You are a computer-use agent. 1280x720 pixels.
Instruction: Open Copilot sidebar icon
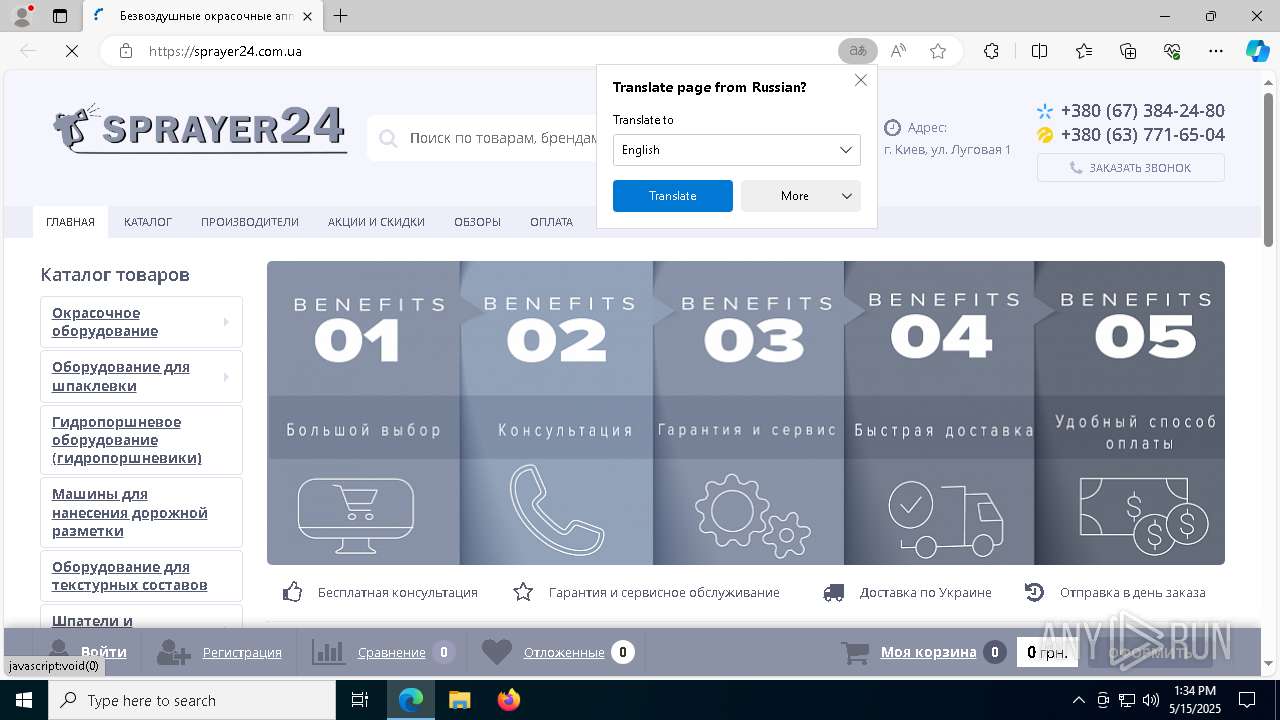1257,51
